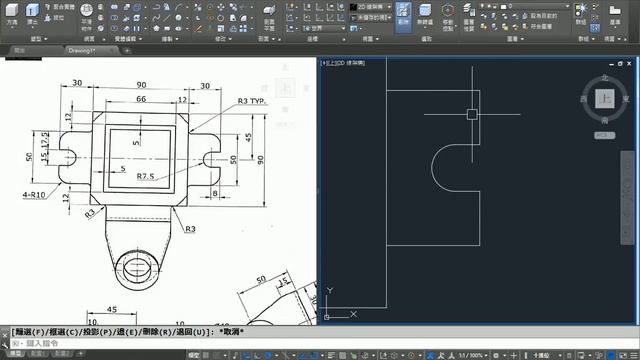Click the plus new drawing tab button
The image size is (640, 360).
[127, 51]
